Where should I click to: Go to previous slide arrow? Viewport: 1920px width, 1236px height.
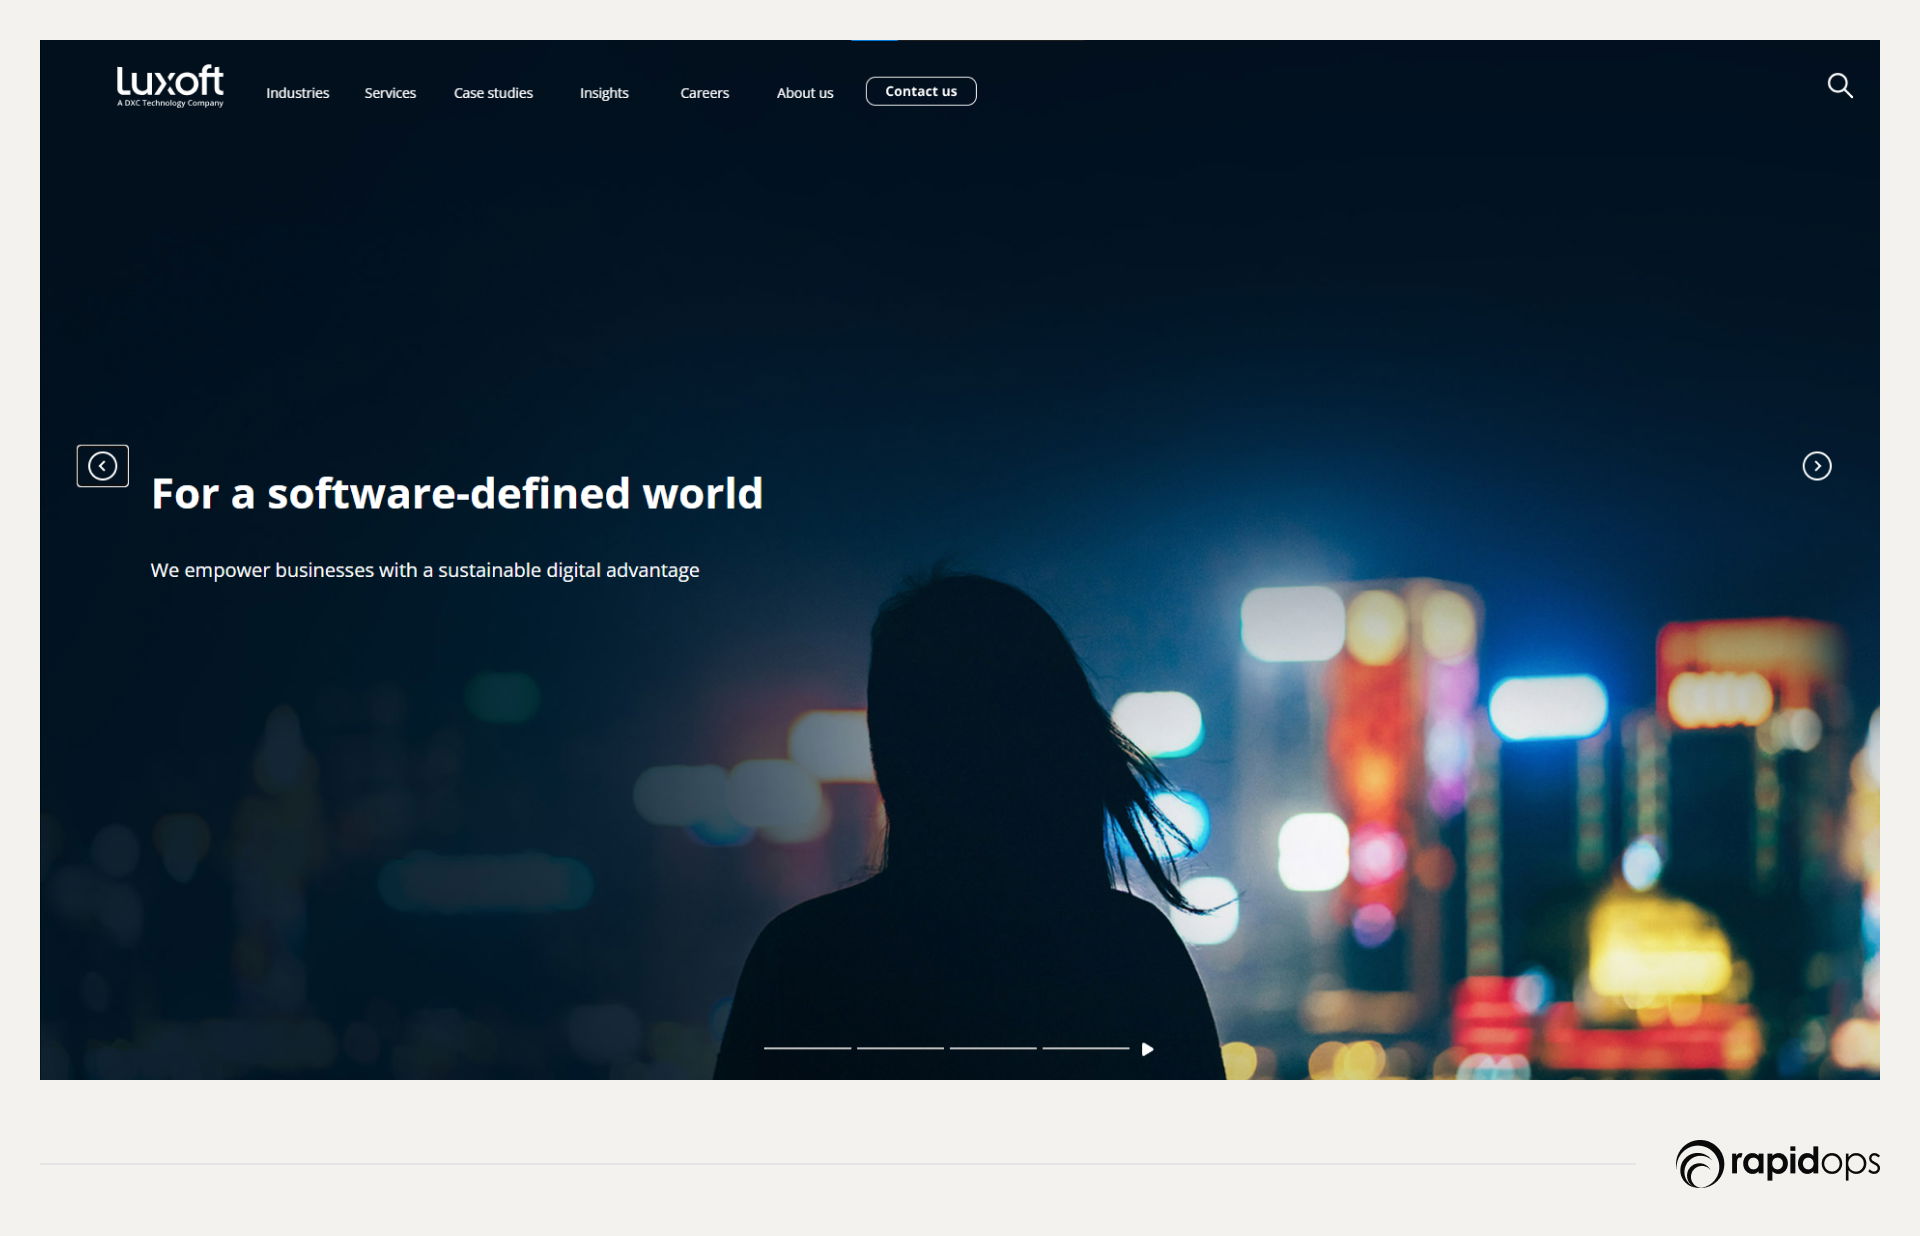click(x=103, y=466)
